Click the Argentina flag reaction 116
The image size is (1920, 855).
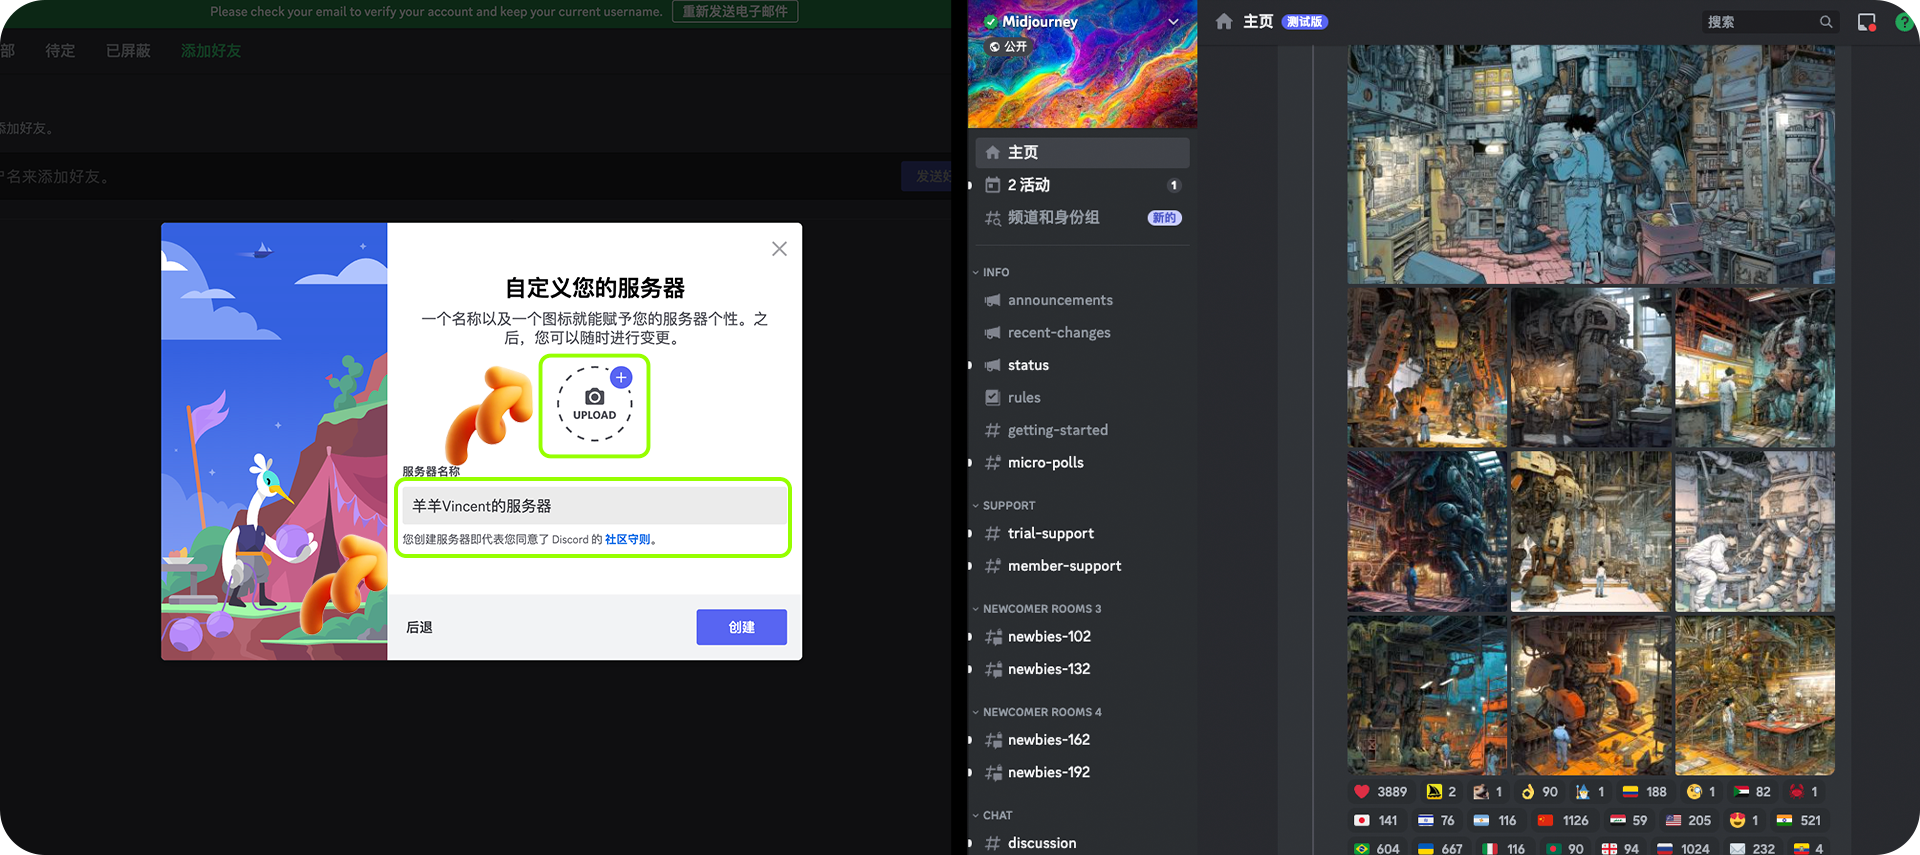point(1495,820)
